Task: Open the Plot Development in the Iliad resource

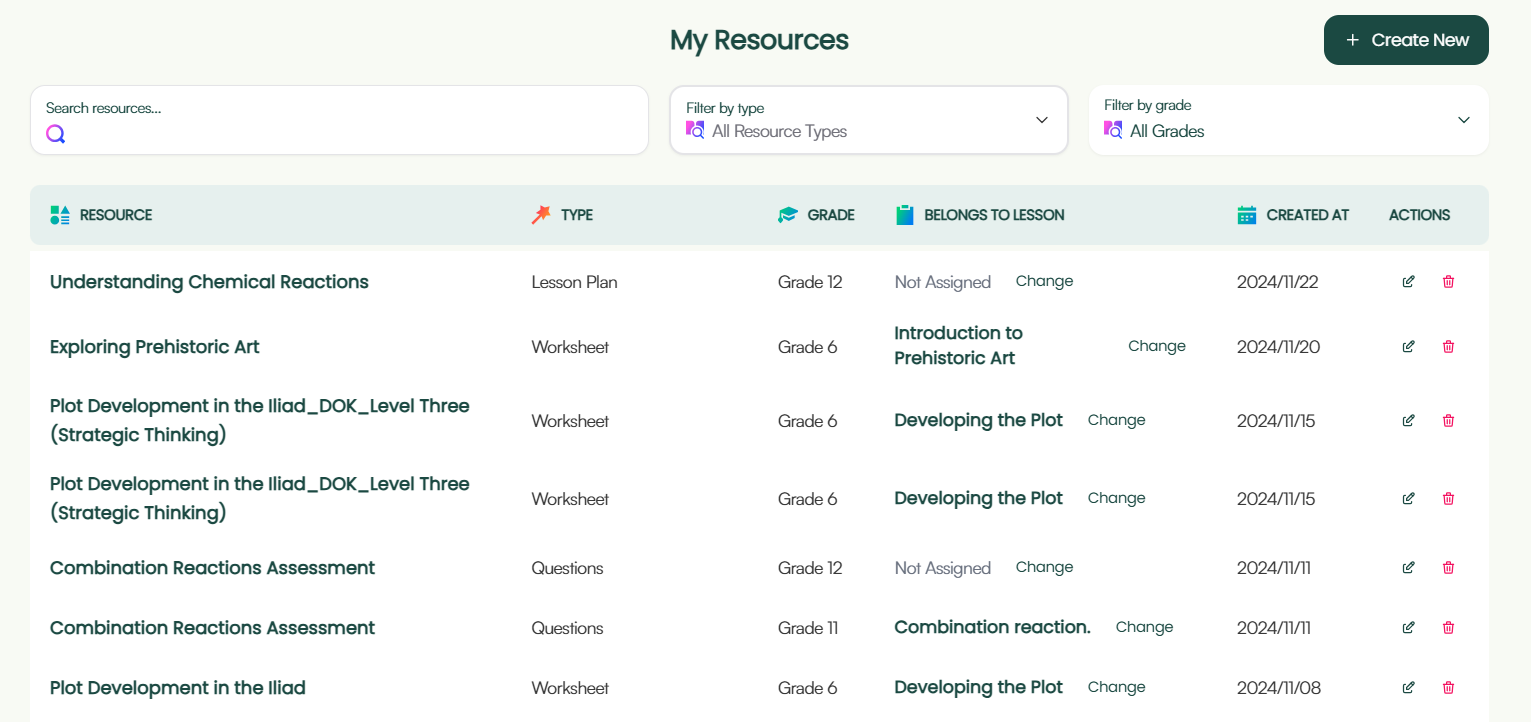Action: [x=178, y=688]
